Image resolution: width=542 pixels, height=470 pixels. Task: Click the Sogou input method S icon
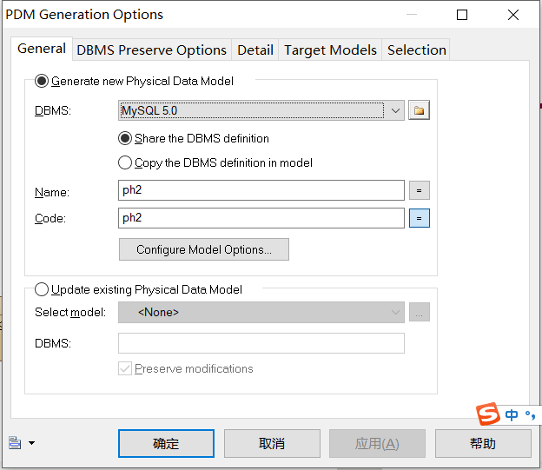(488, 414)
